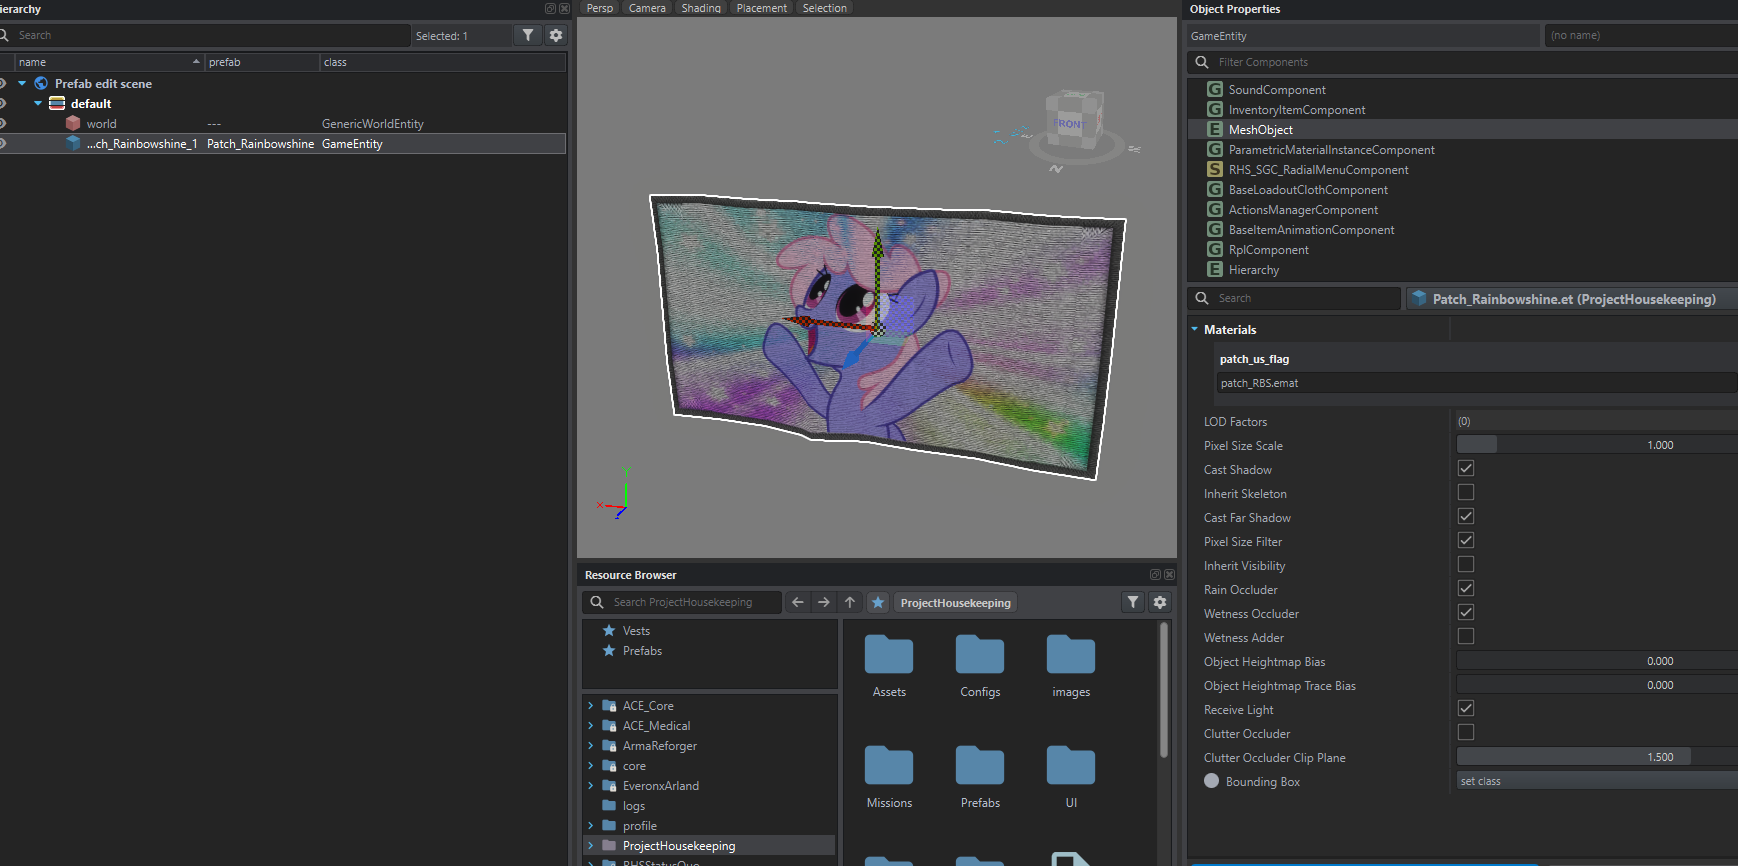
Task: Open the Prefabs folder thumbnail
Action: click(980, 777)
